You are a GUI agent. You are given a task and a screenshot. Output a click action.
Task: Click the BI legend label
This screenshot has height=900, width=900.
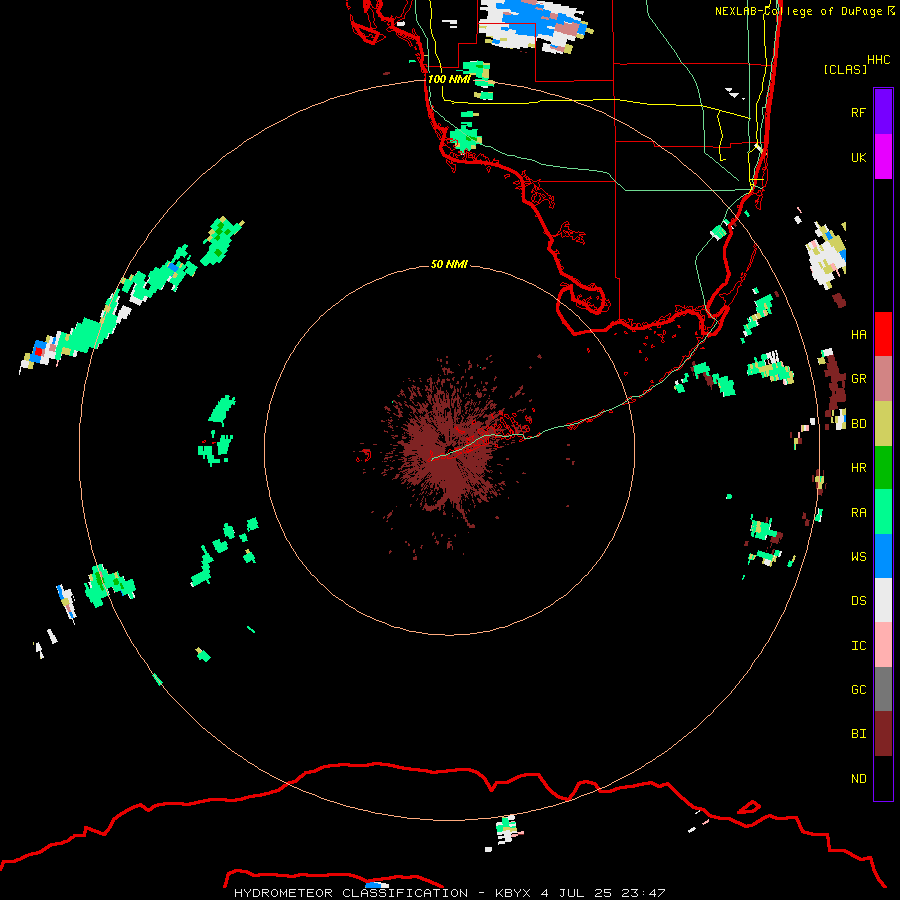coord(859,734)
